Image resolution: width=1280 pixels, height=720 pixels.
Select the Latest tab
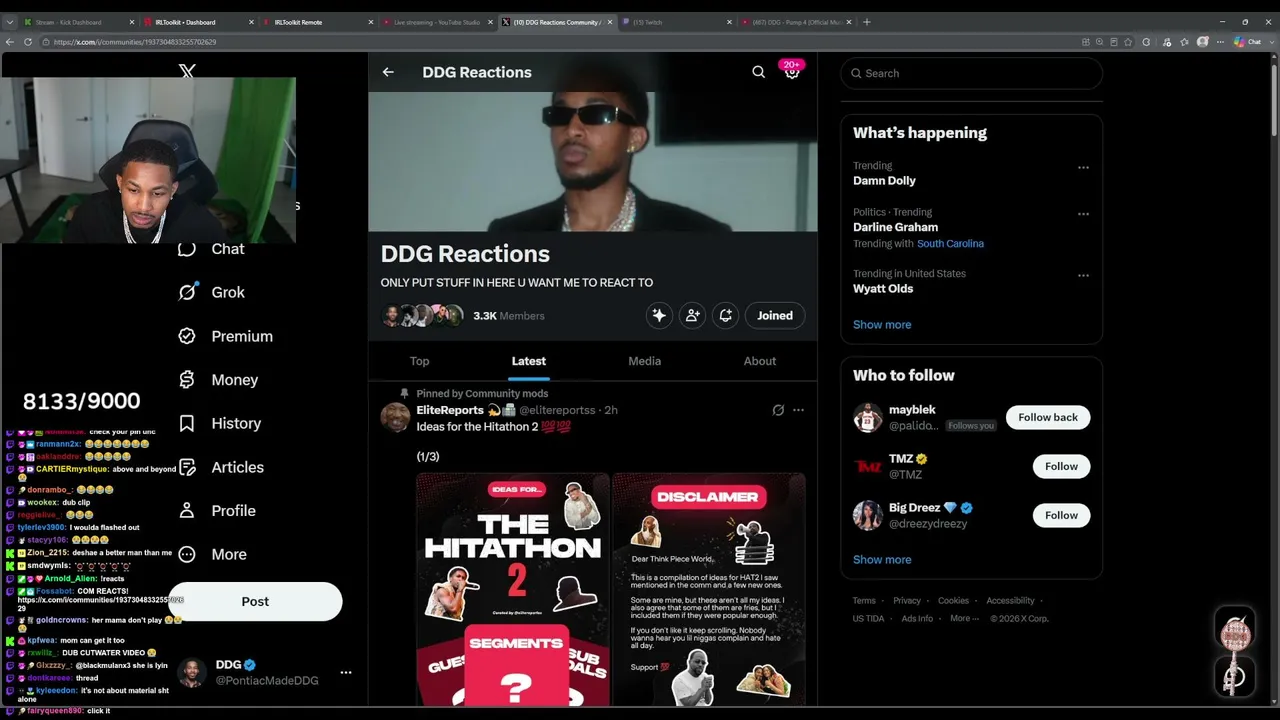coord(529,361)
